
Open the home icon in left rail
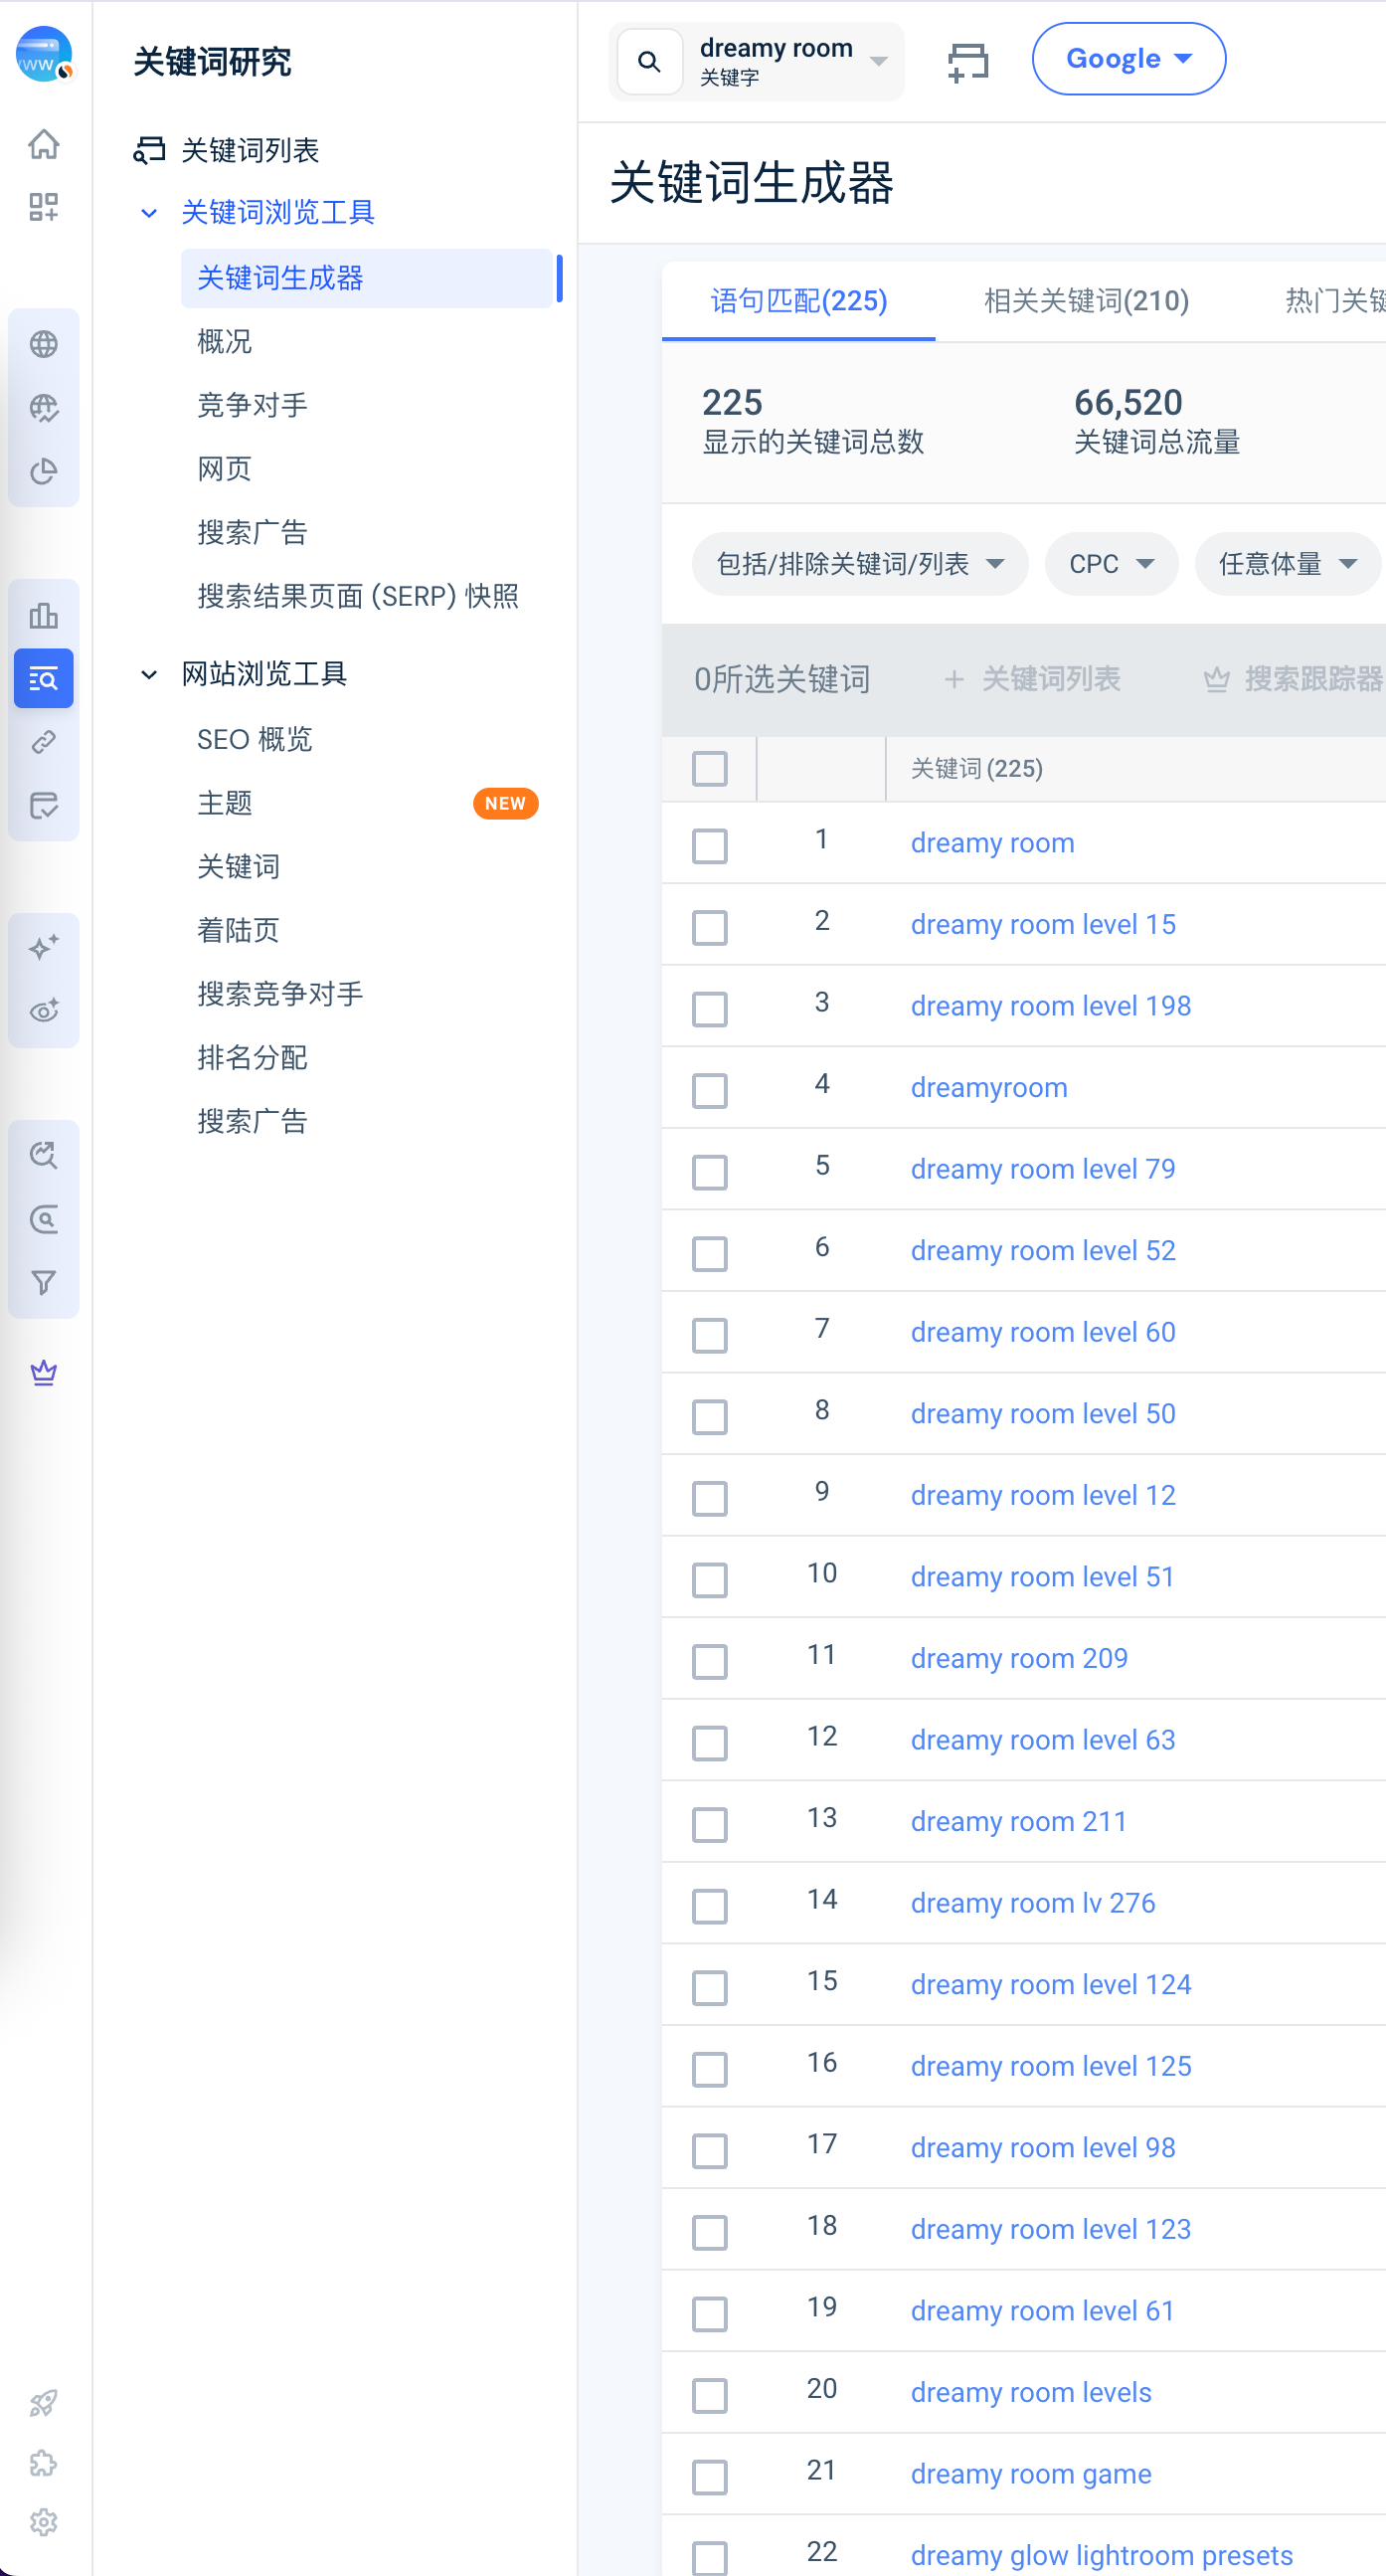coord(43,144)
